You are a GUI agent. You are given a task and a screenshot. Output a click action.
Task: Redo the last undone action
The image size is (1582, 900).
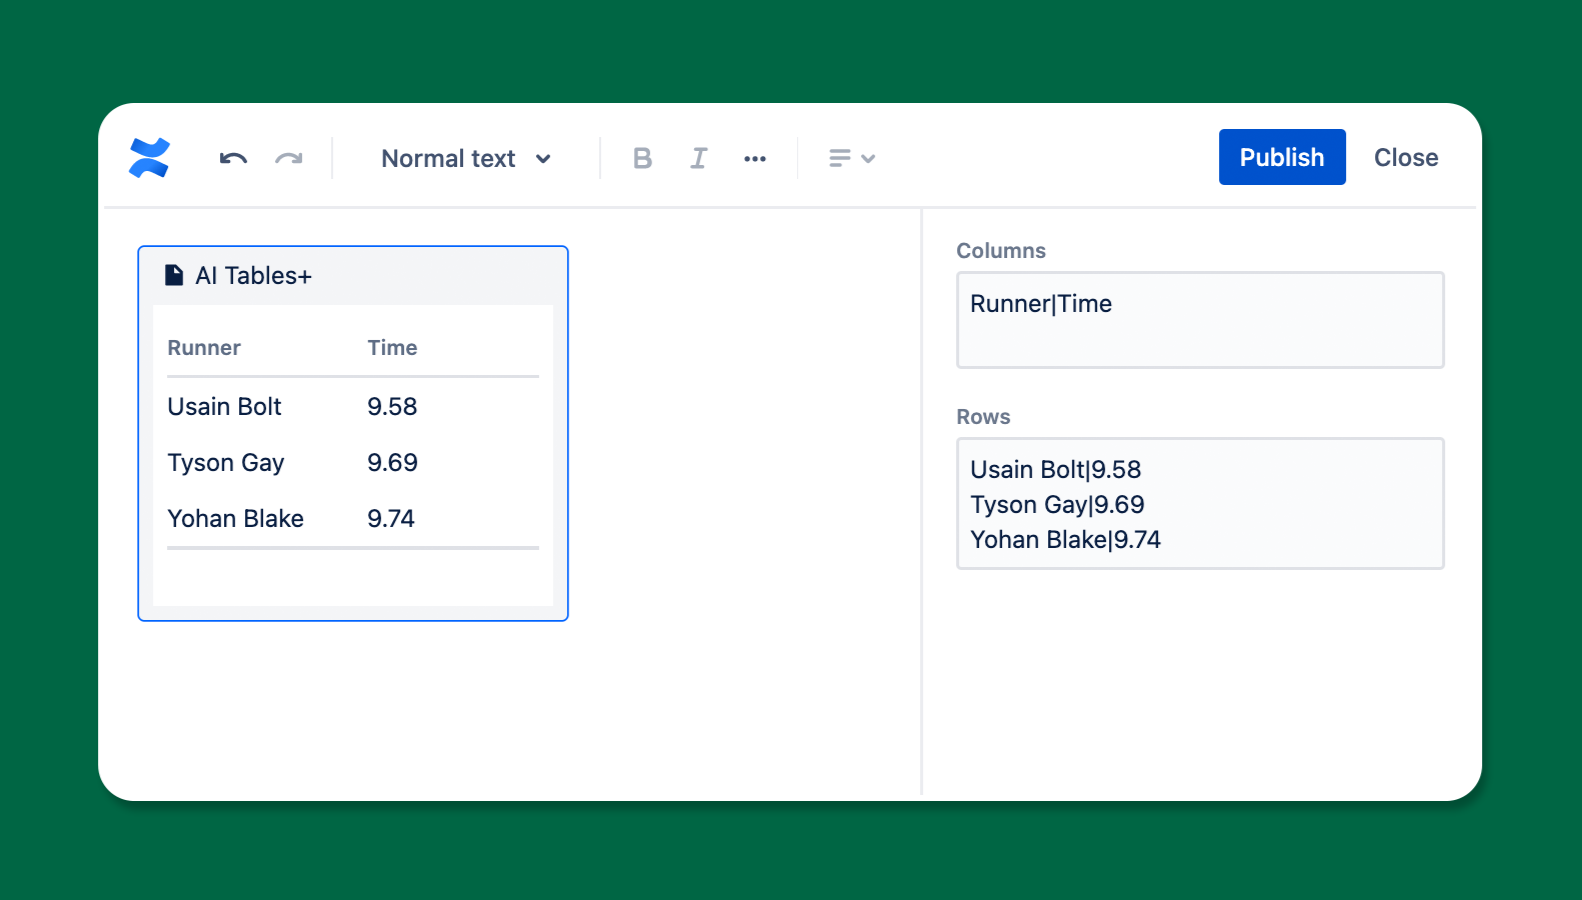[289, 158]
